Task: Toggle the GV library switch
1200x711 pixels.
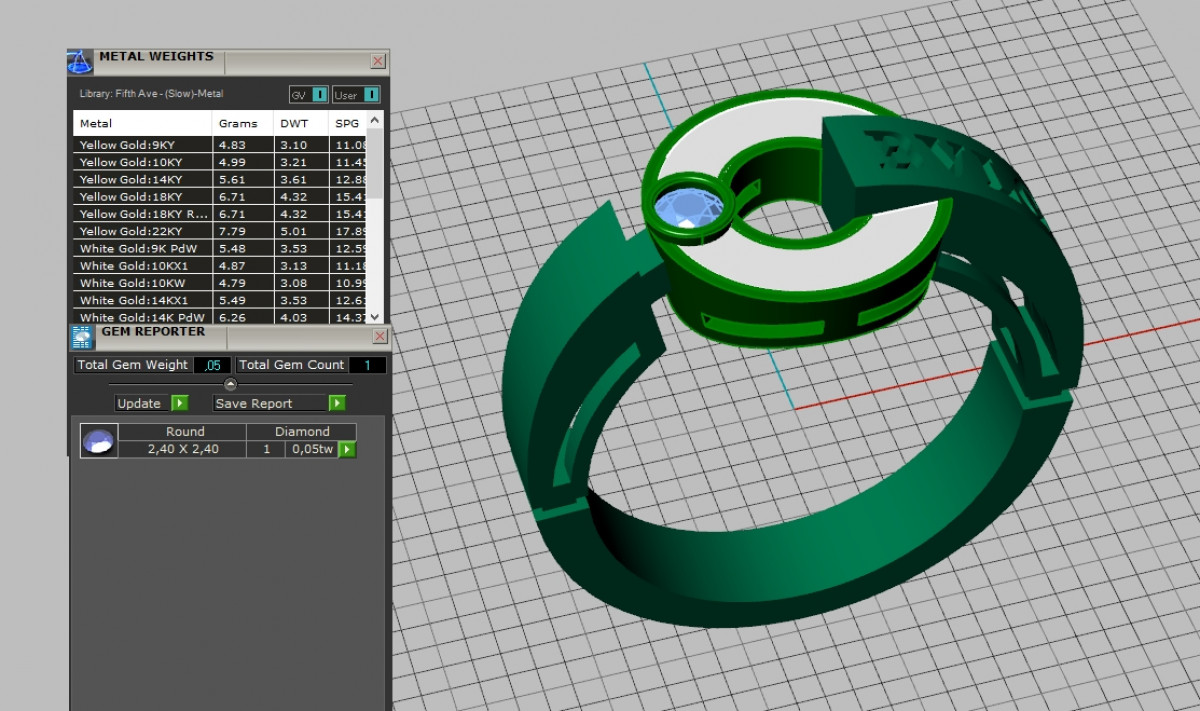Action: pos(319,95)
